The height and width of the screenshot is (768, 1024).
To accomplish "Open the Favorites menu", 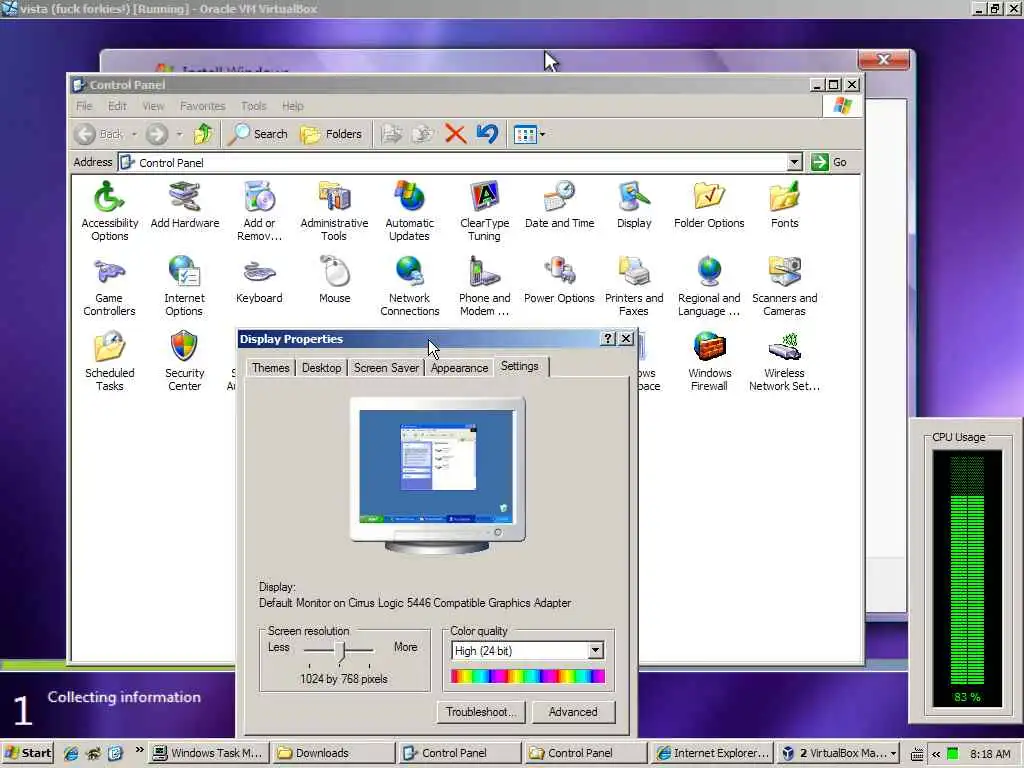I will coord(202,106).
